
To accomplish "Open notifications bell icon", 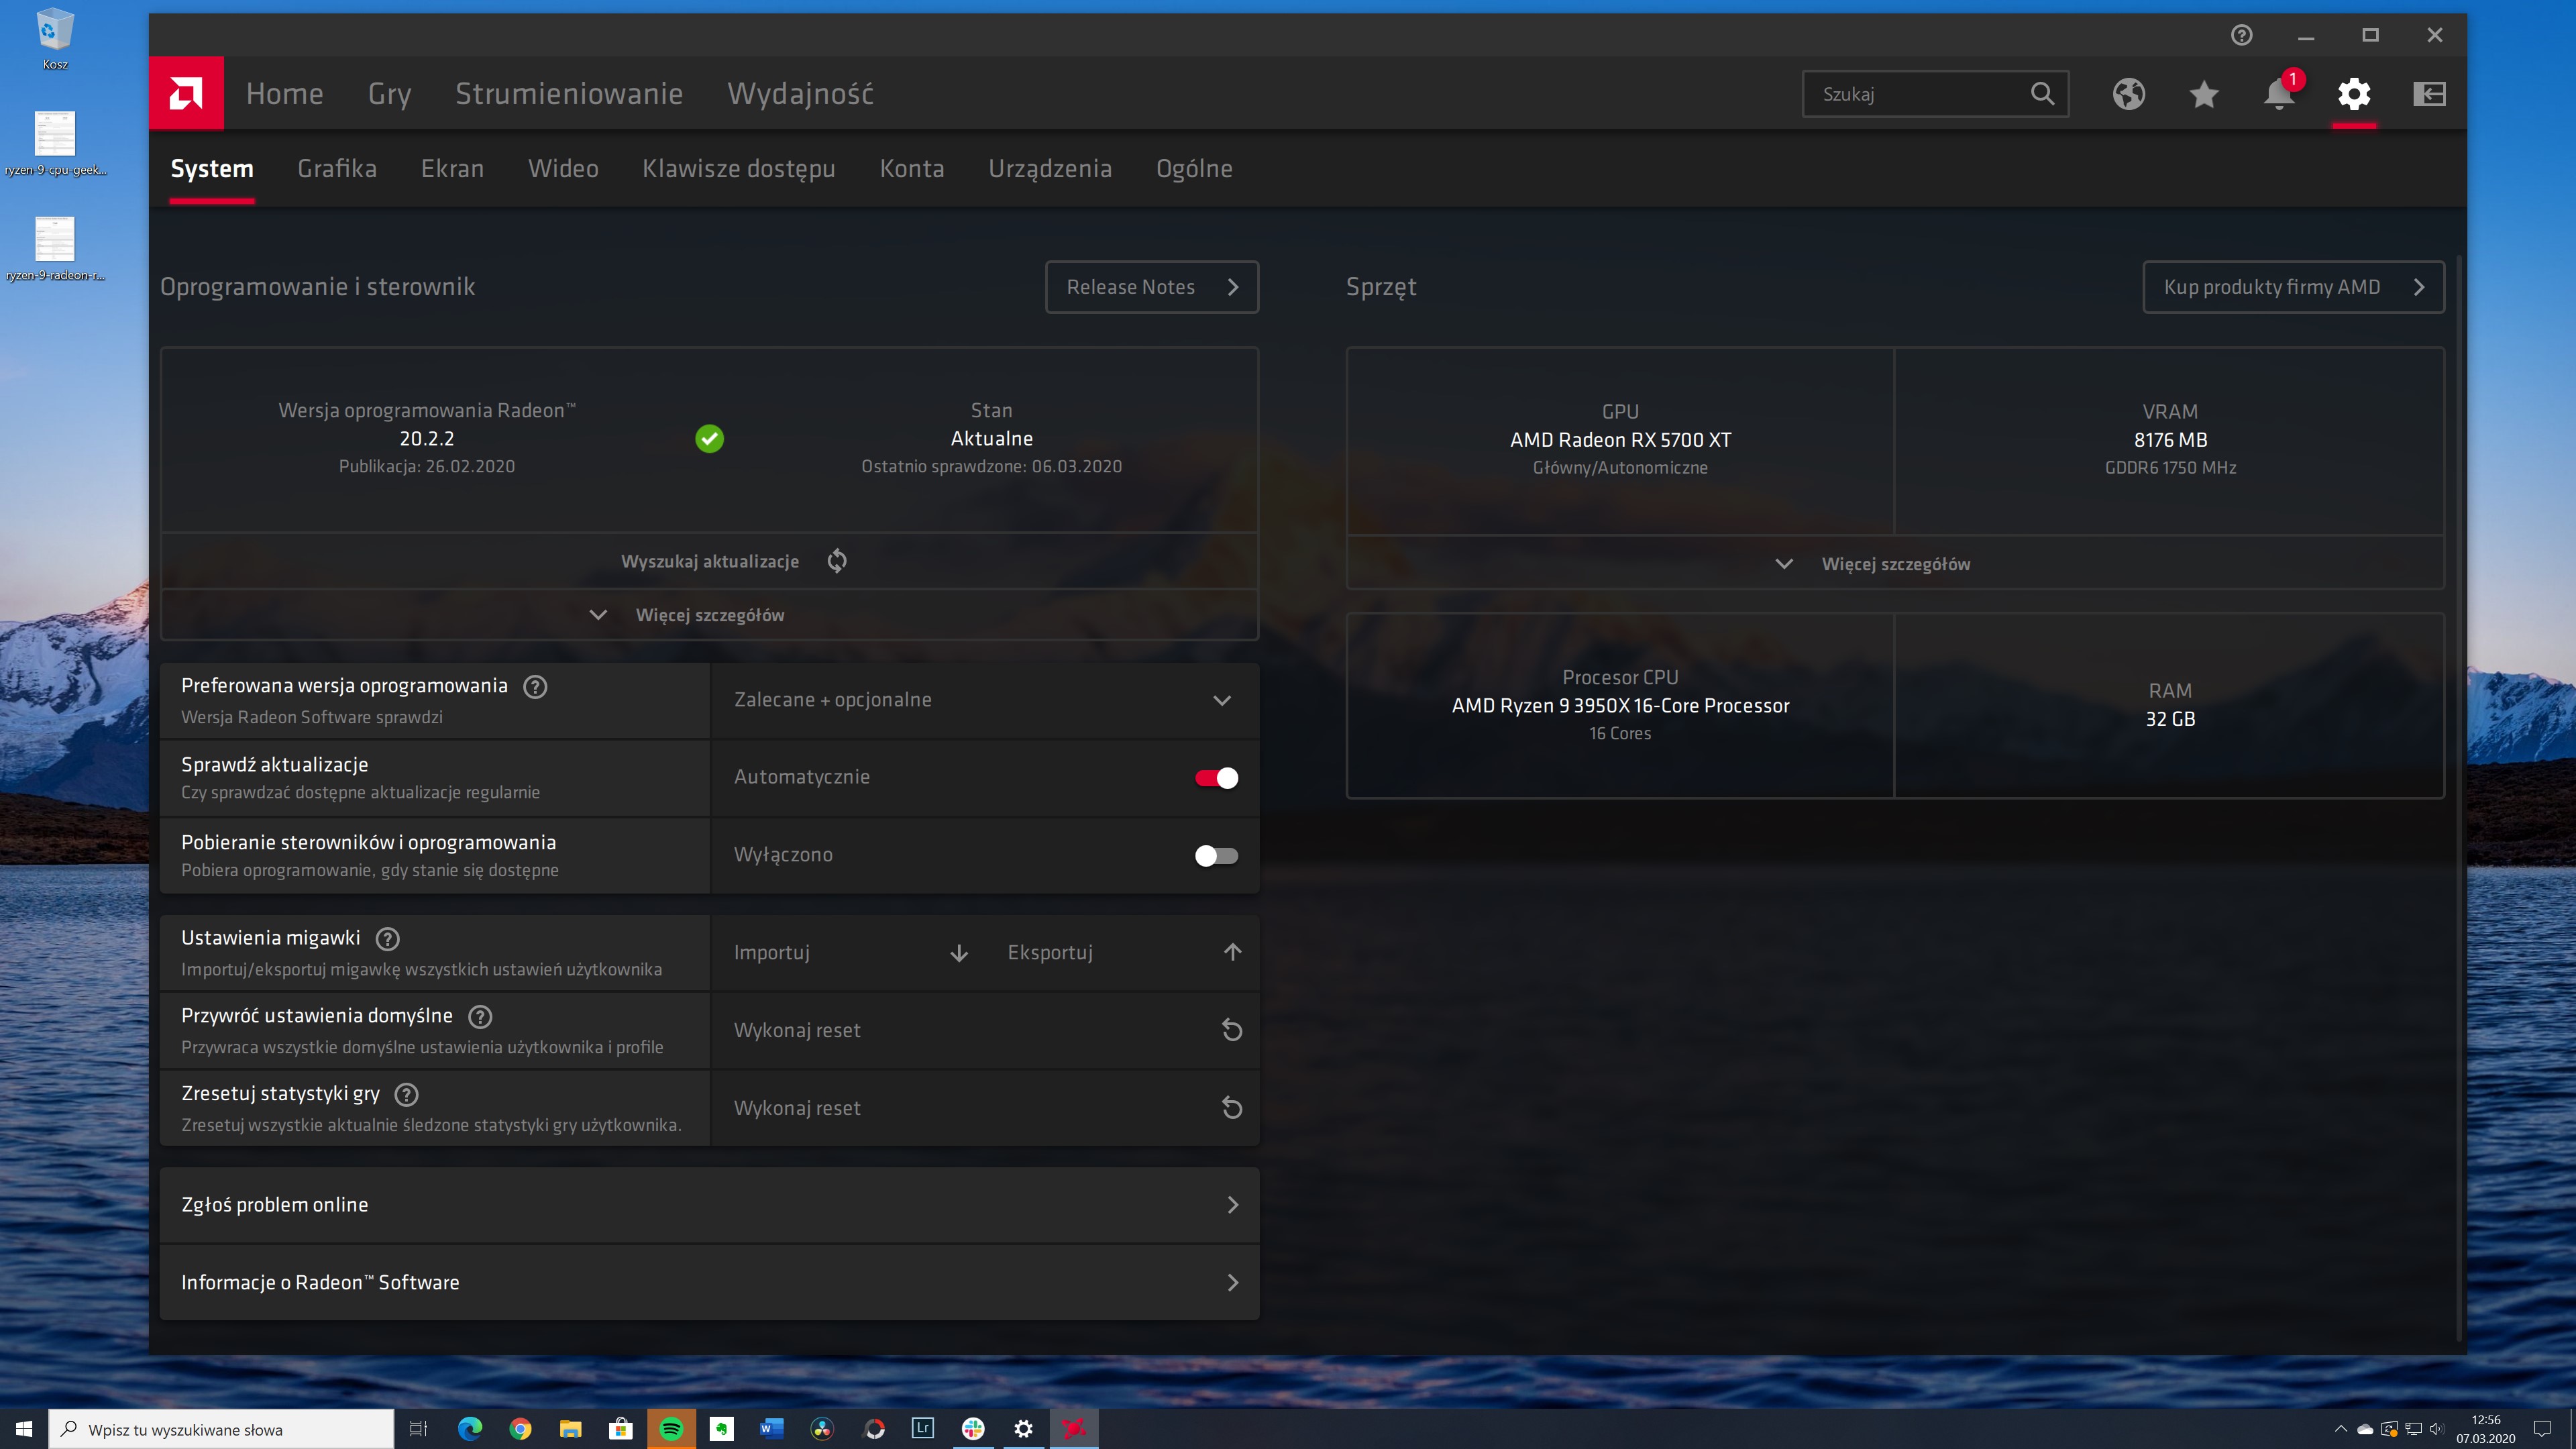I will coord(2279,94).
